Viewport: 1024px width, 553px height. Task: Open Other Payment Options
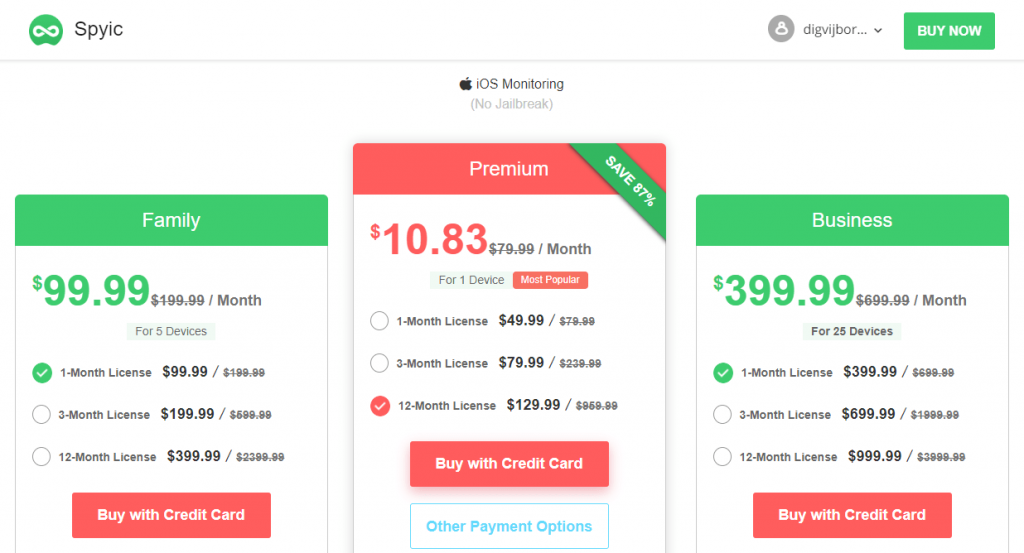coord(509,526)
